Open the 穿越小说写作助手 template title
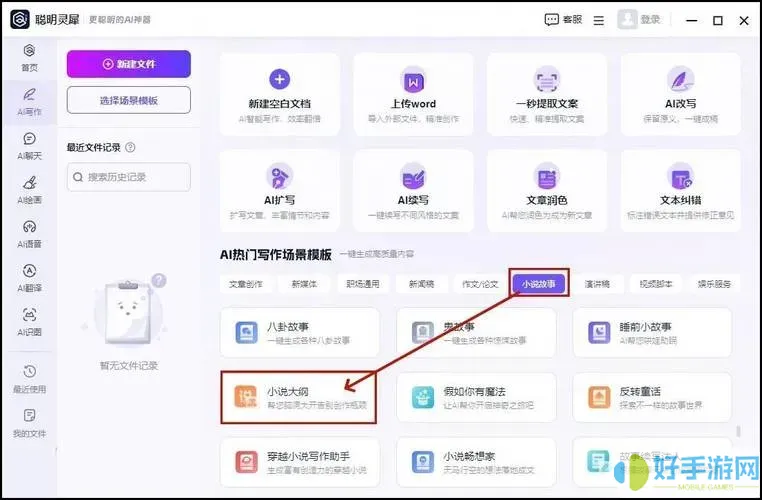 [308, 456]
